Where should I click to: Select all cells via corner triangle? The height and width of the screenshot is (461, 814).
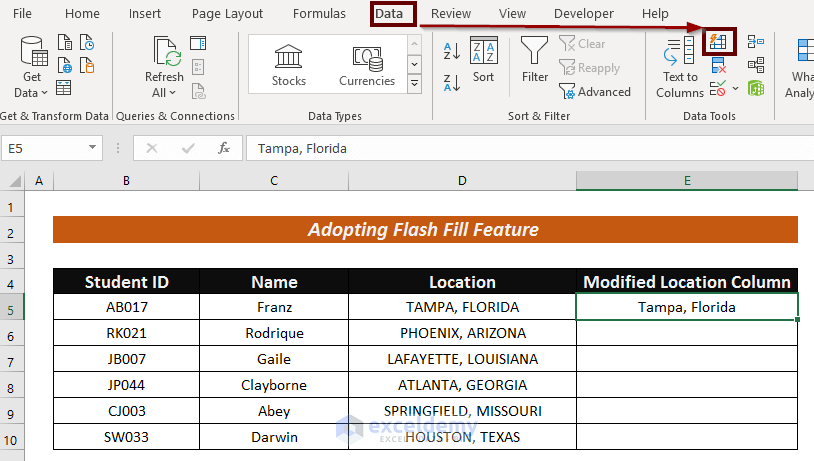[x=15, y=181]
